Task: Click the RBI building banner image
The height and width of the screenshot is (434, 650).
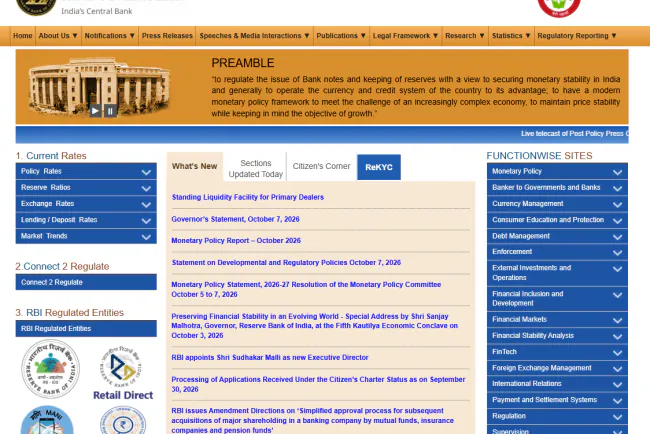Action: (99, 86)
